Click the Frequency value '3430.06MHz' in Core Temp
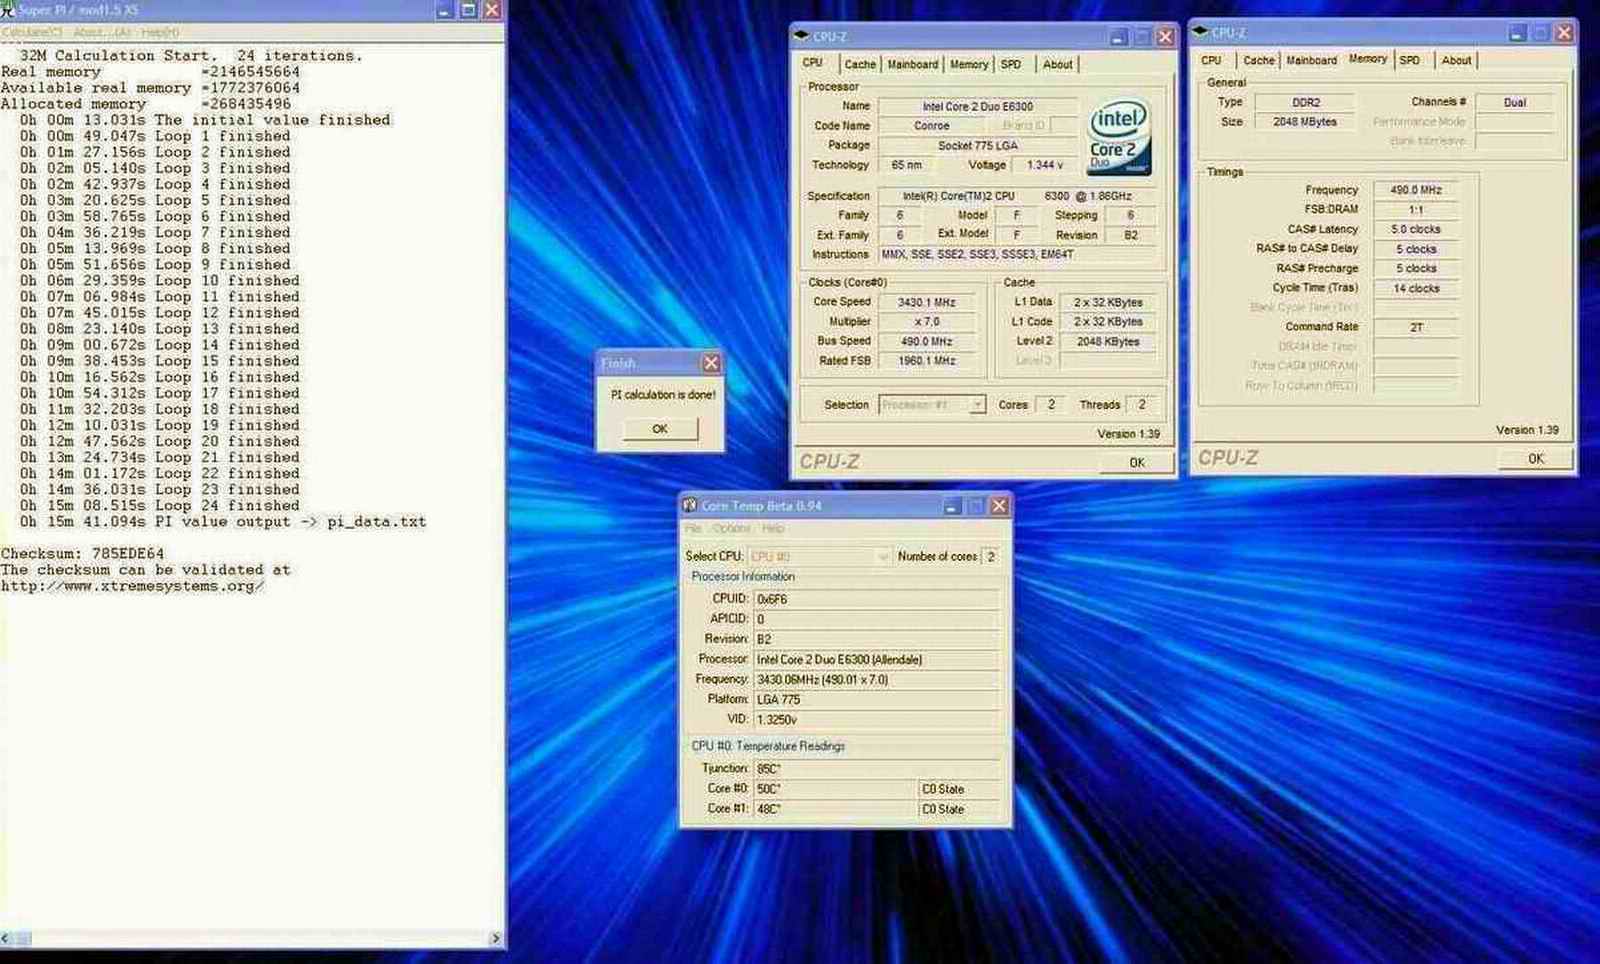This screenshot has width=1600, height=964. point(876,679)
